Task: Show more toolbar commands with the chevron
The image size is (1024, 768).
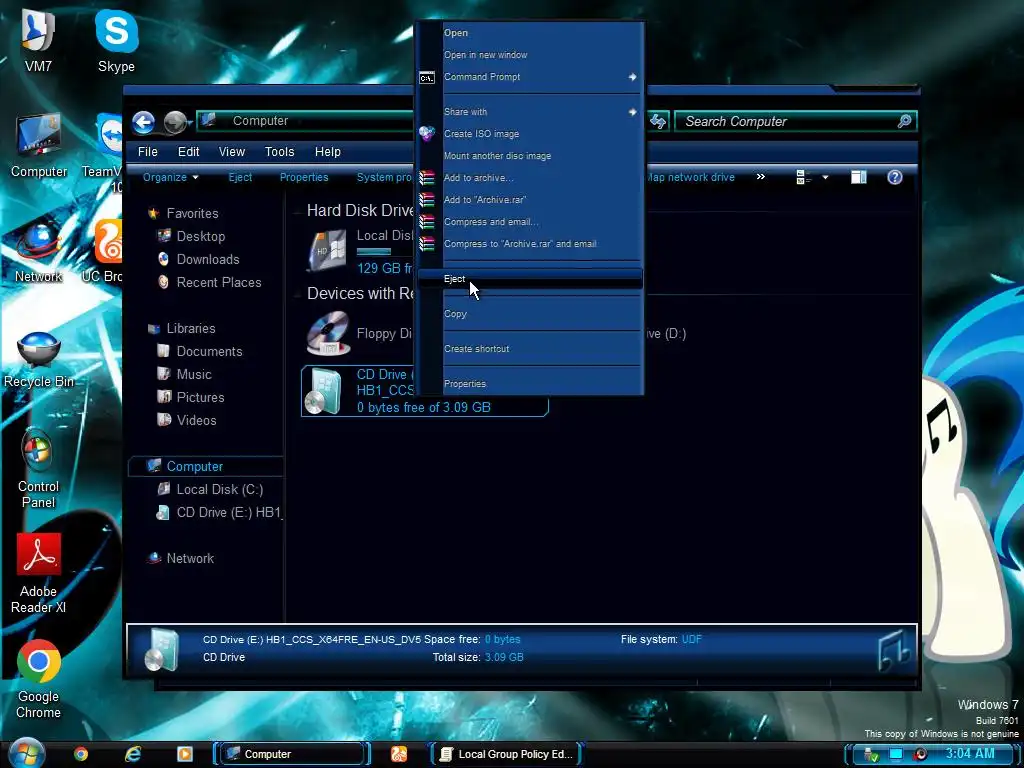Action: [x=760, y=176]
